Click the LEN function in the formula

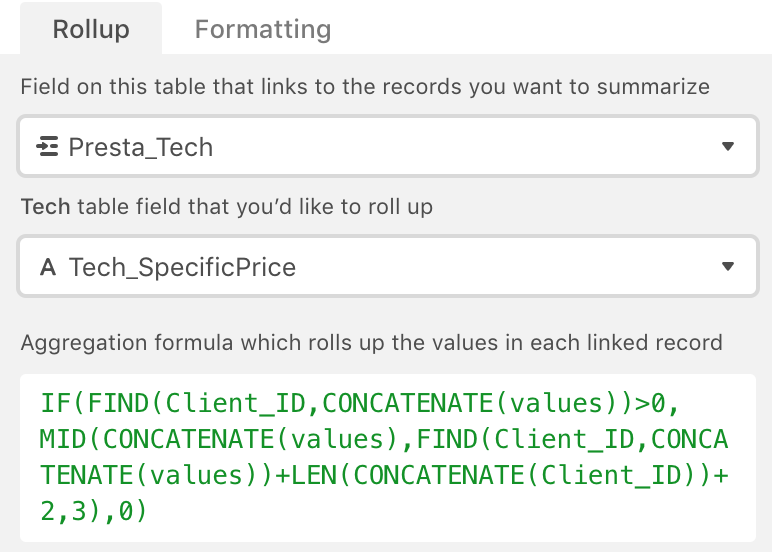point(314,475)
